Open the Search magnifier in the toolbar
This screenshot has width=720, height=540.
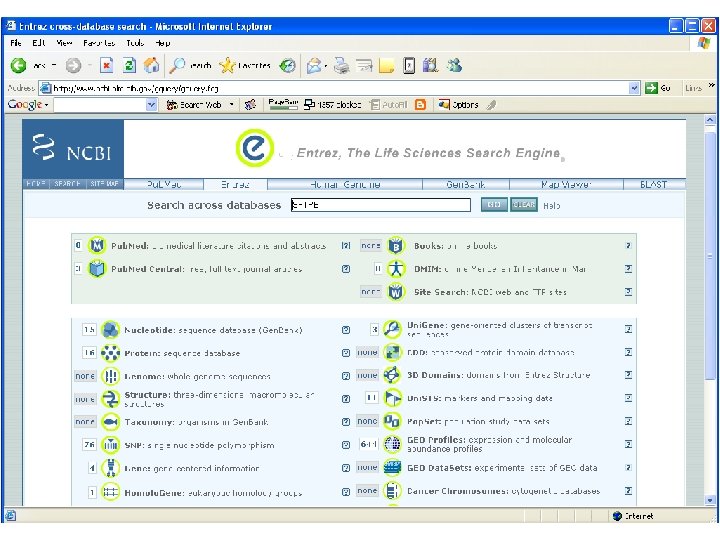177,66
